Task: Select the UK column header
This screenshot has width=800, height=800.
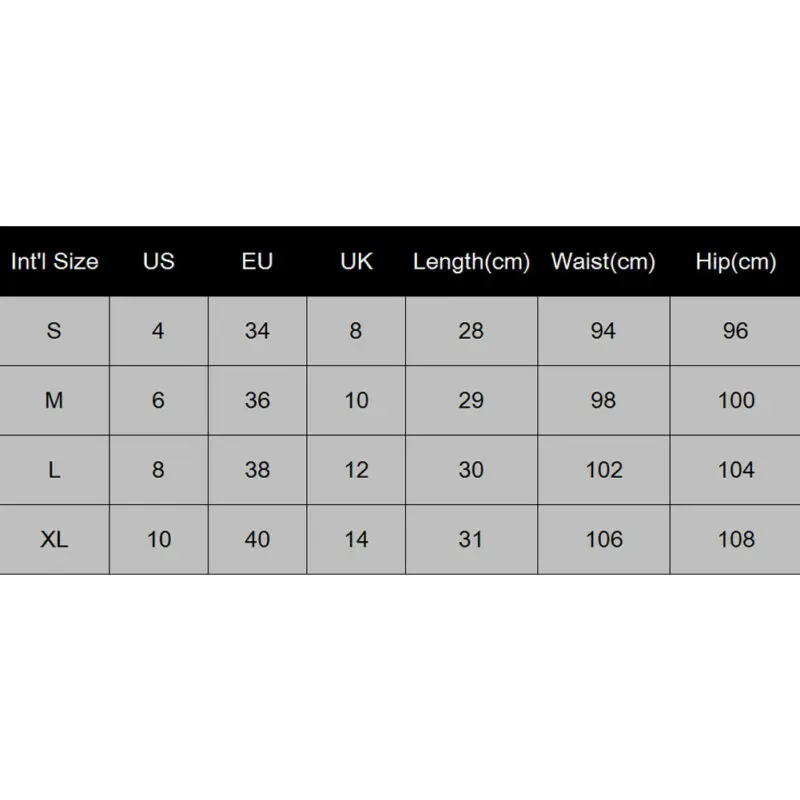Action: coord(356,262)
